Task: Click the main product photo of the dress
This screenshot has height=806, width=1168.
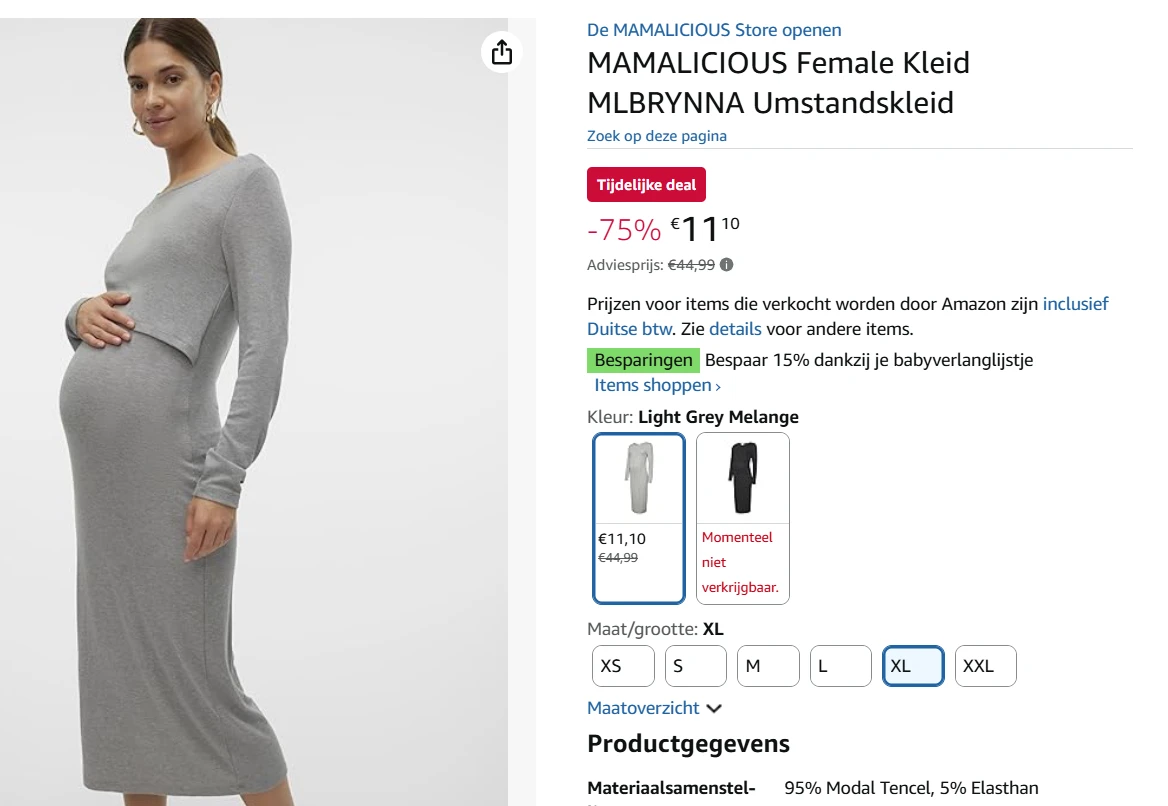Action: [x=260, y=400]
